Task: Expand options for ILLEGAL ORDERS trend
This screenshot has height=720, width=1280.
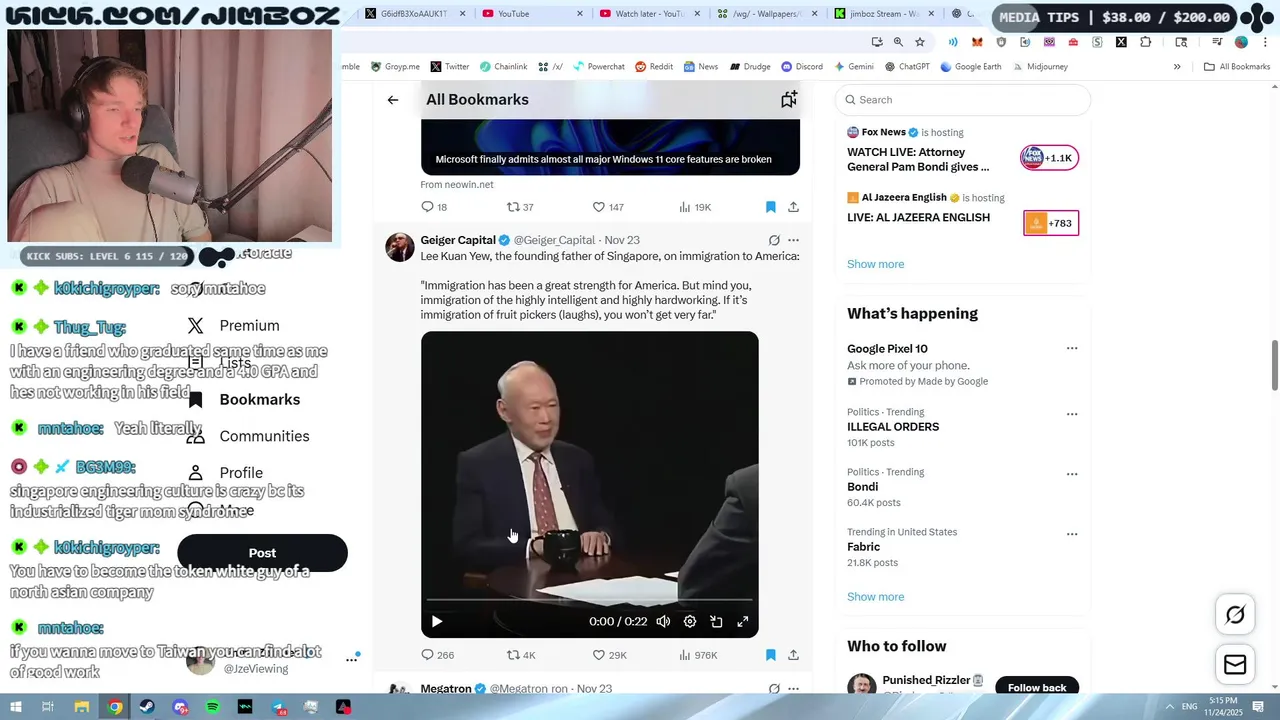Action: tap(1072, 414)
